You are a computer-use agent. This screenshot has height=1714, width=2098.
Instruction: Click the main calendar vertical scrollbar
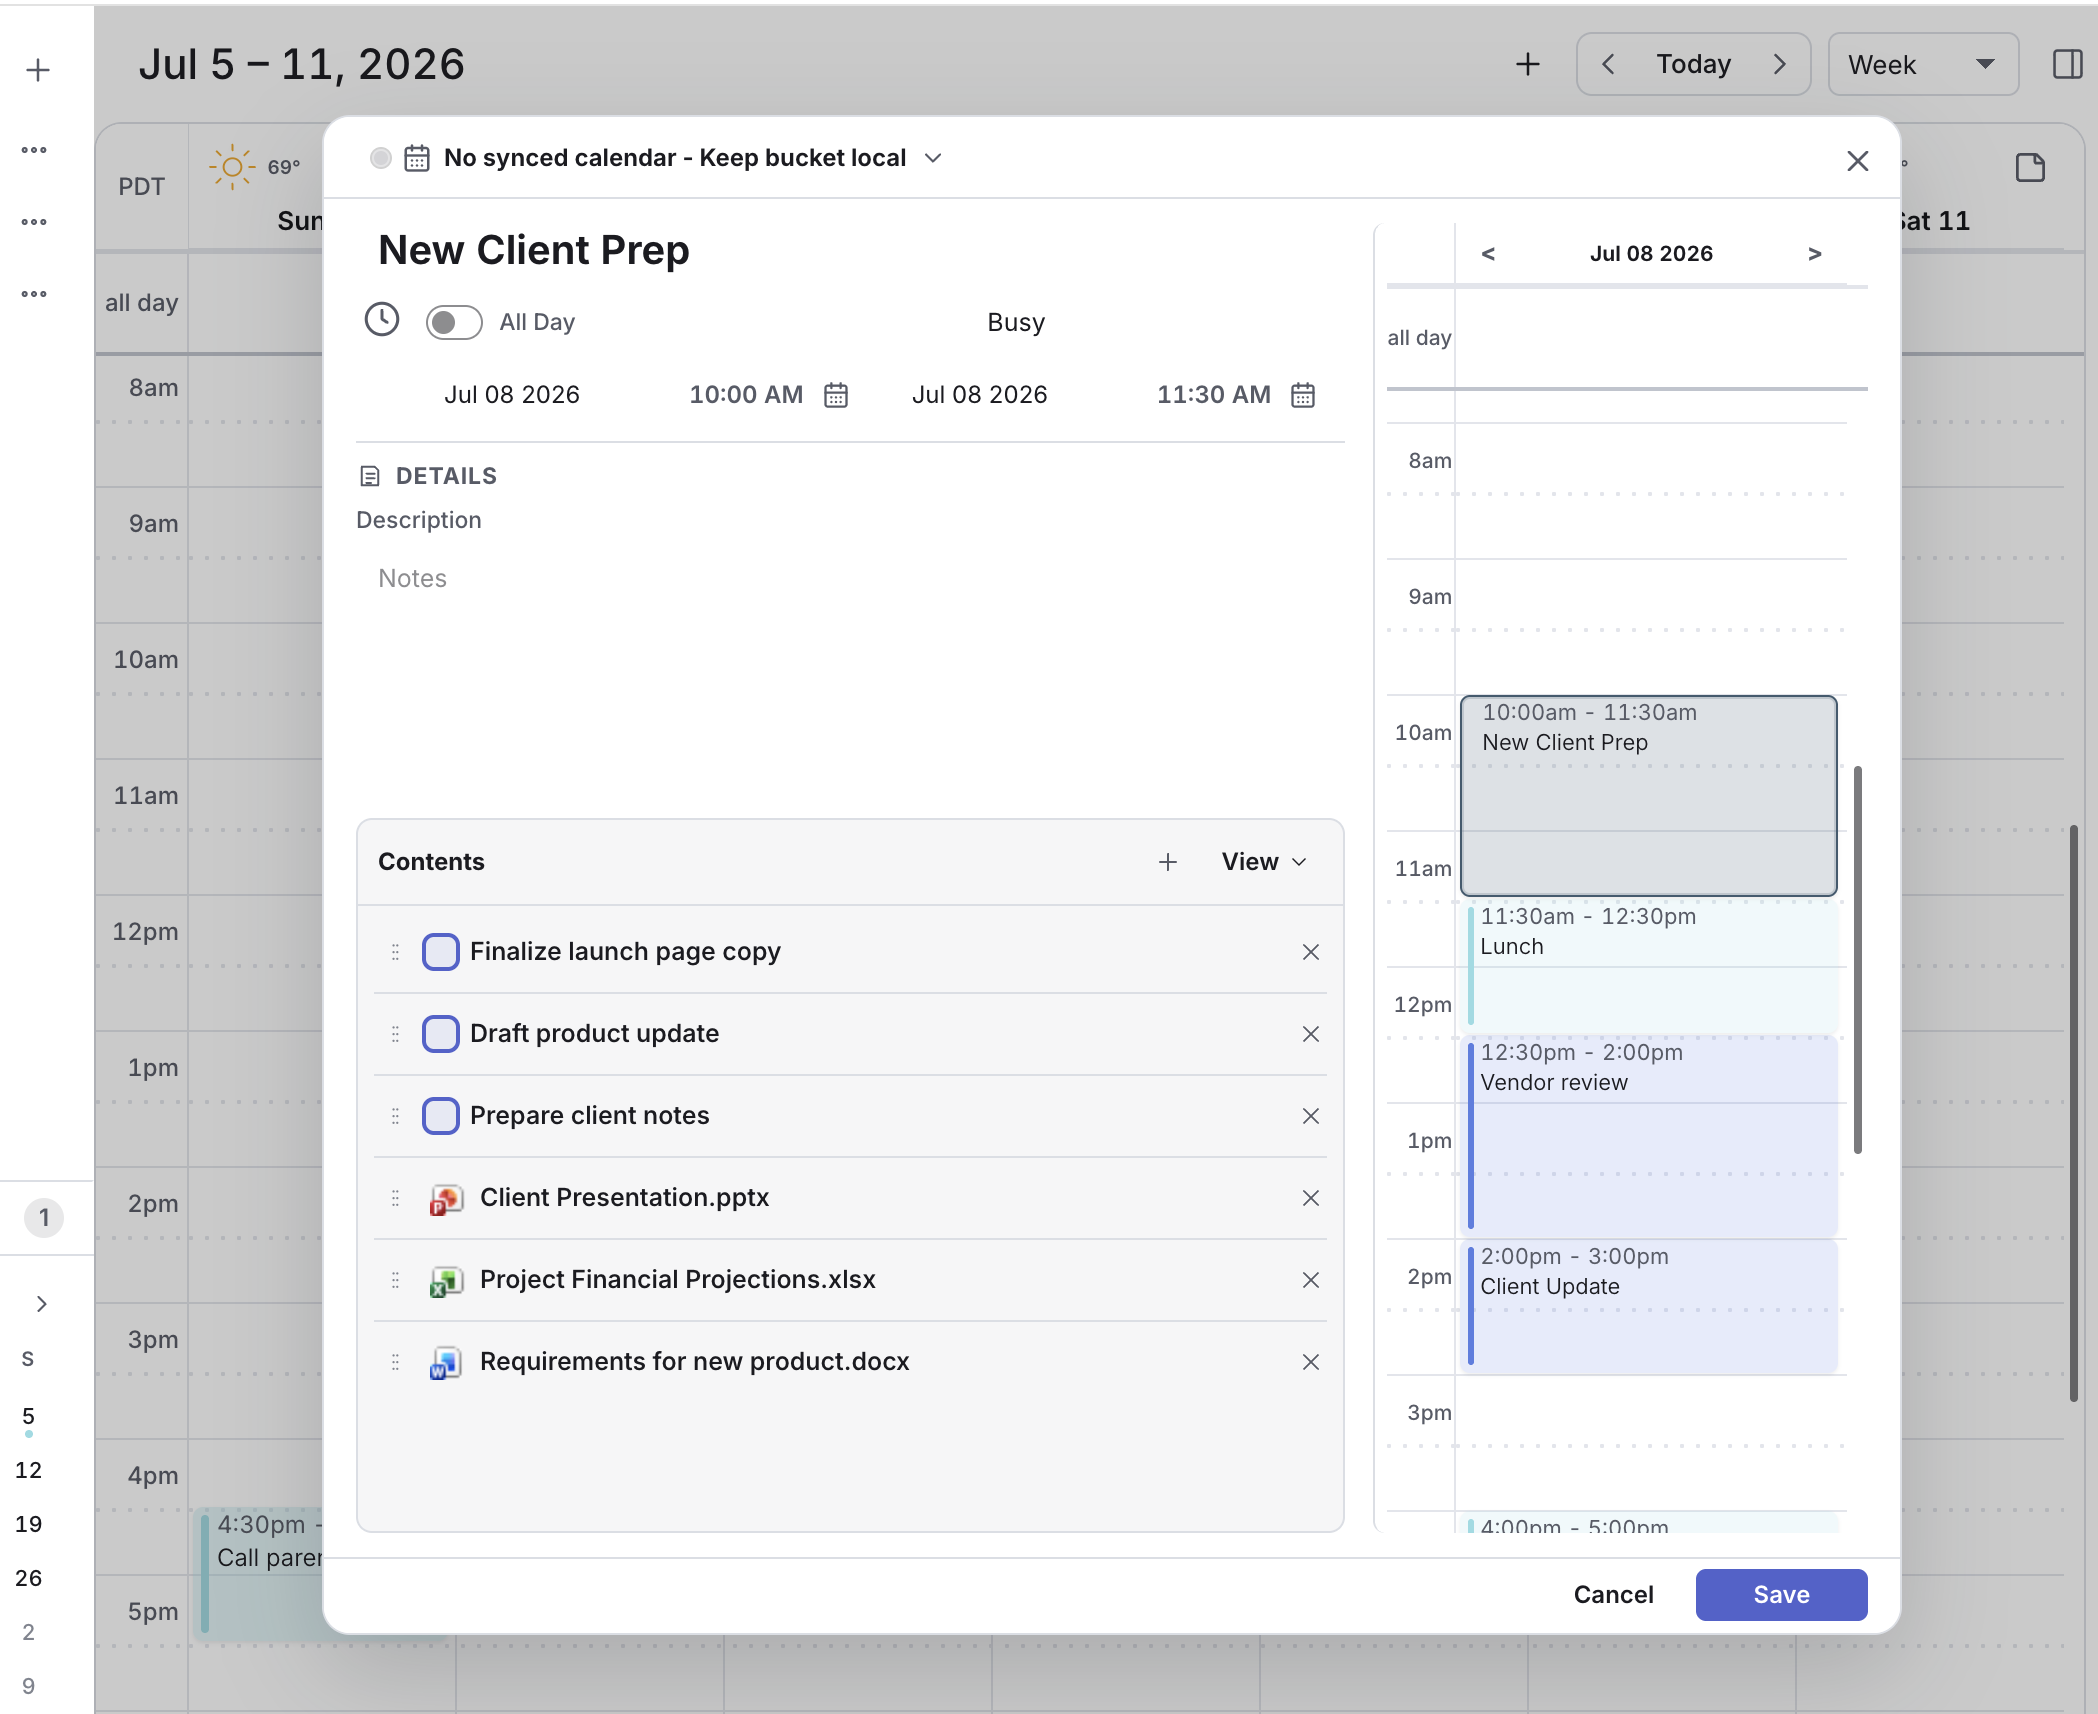point(2075,1113)
